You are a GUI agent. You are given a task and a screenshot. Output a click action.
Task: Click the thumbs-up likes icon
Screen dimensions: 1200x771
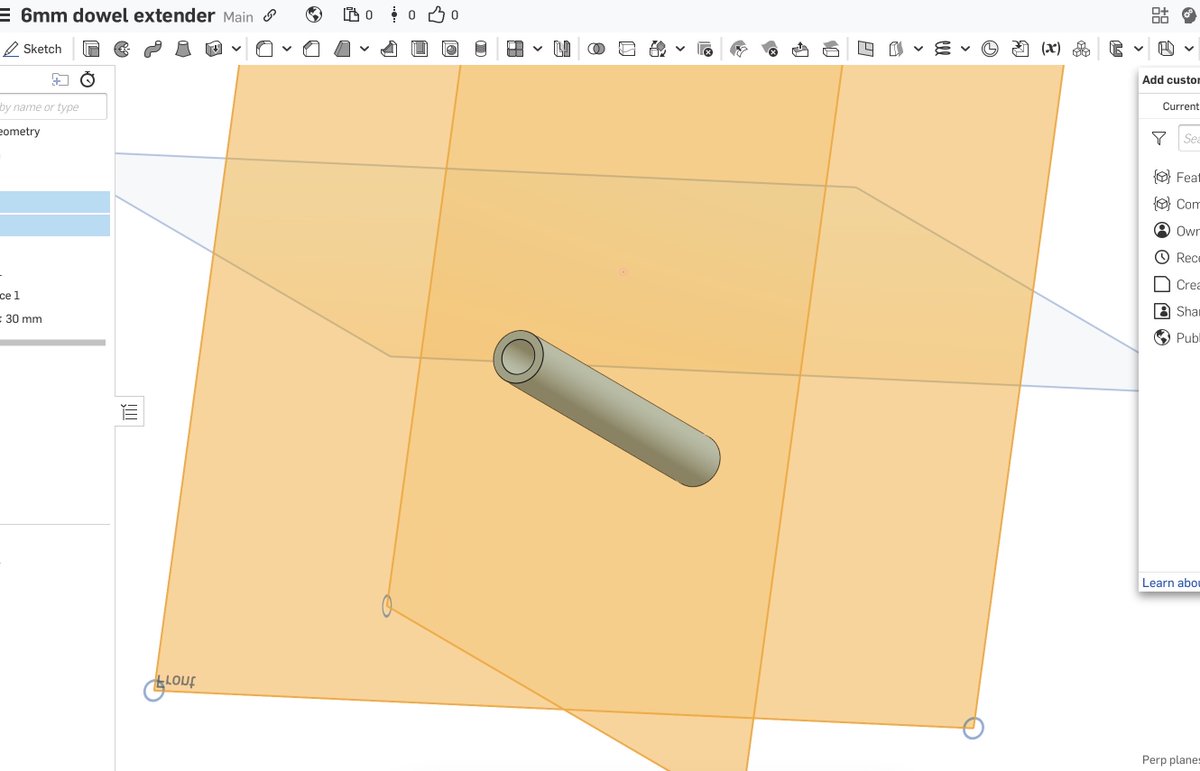(x=437, y=15)
